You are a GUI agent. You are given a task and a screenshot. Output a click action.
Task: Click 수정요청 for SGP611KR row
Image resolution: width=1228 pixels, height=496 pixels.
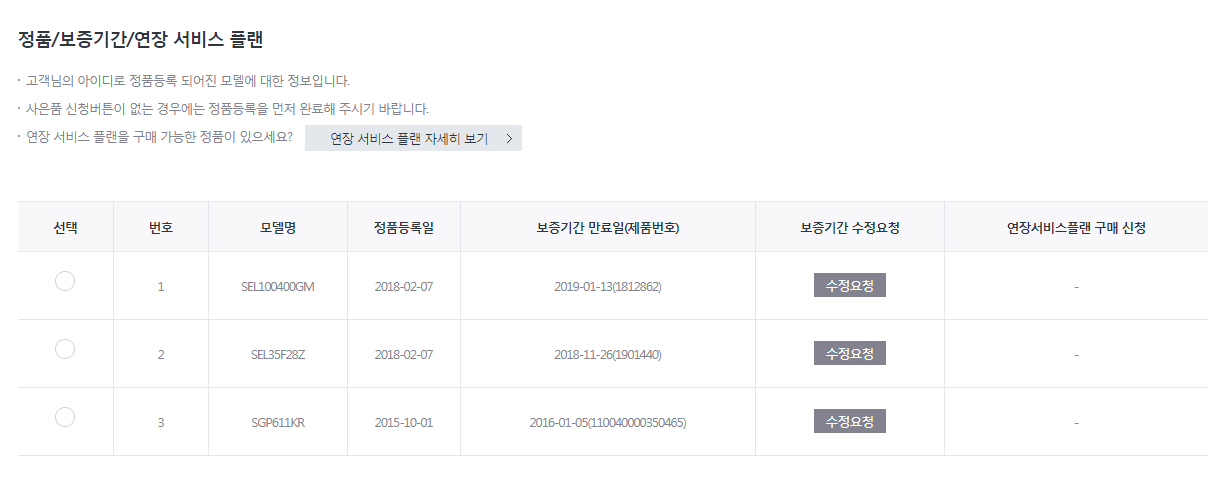[x=850, y=421]
